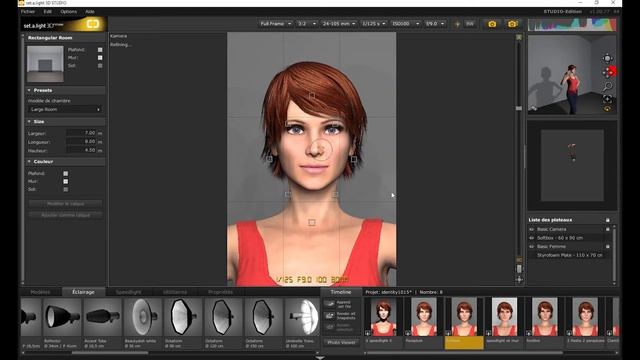This screenshot has width=640, height=360.
Task: Select the Timeline tab
Action: coord(341,292)
